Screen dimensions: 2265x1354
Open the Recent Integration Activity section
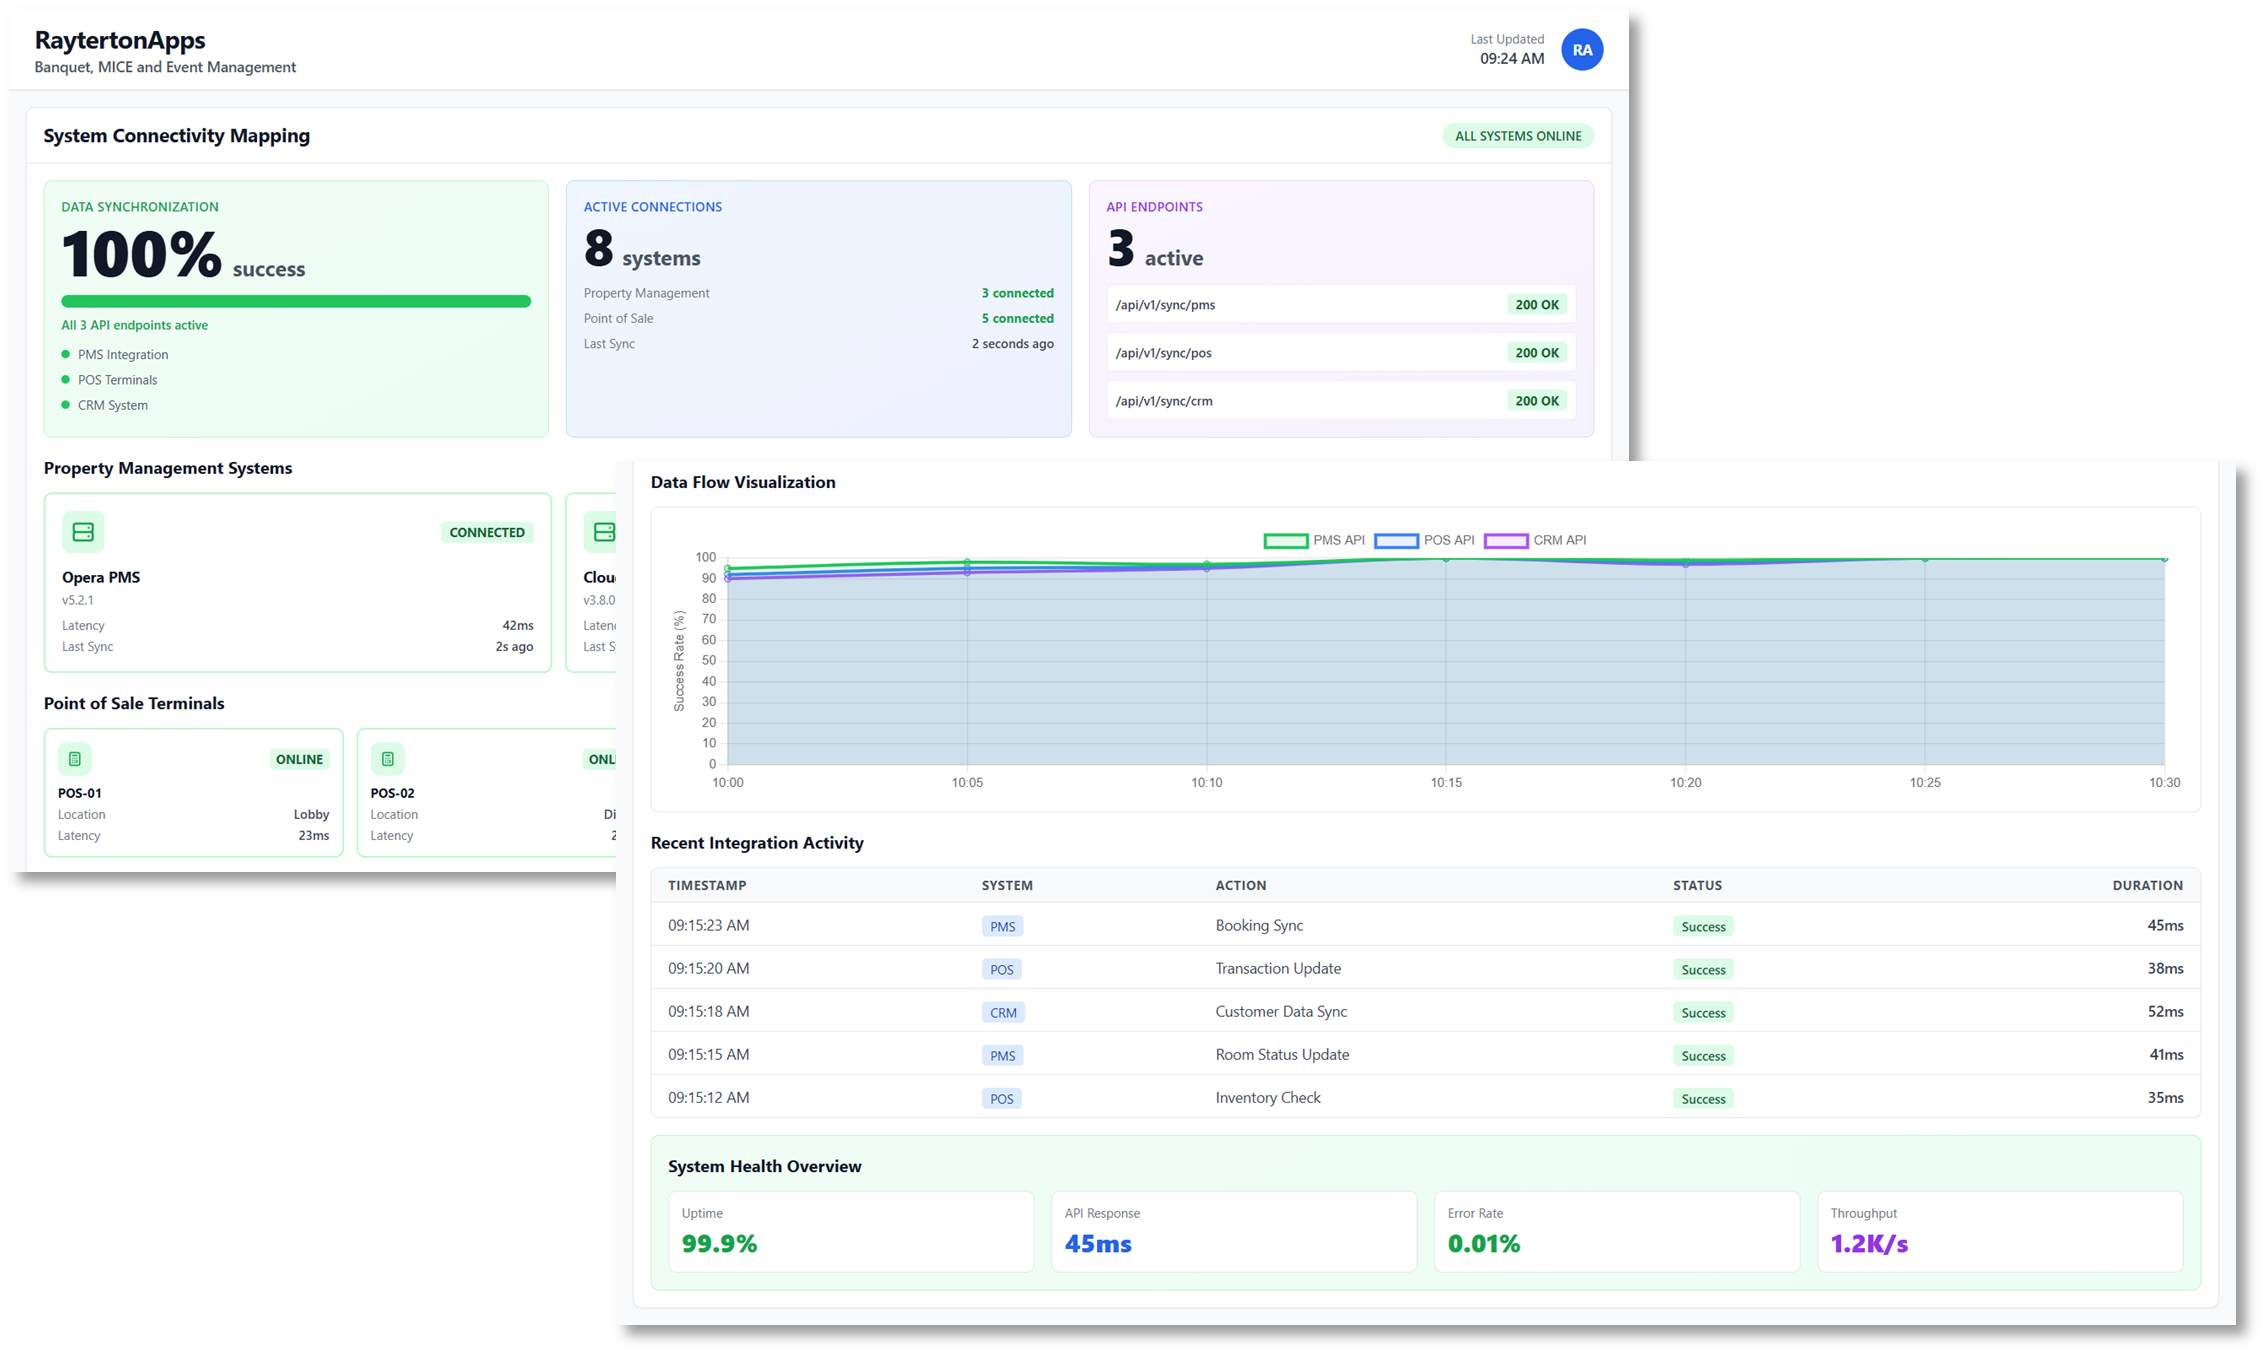[757, 843]
